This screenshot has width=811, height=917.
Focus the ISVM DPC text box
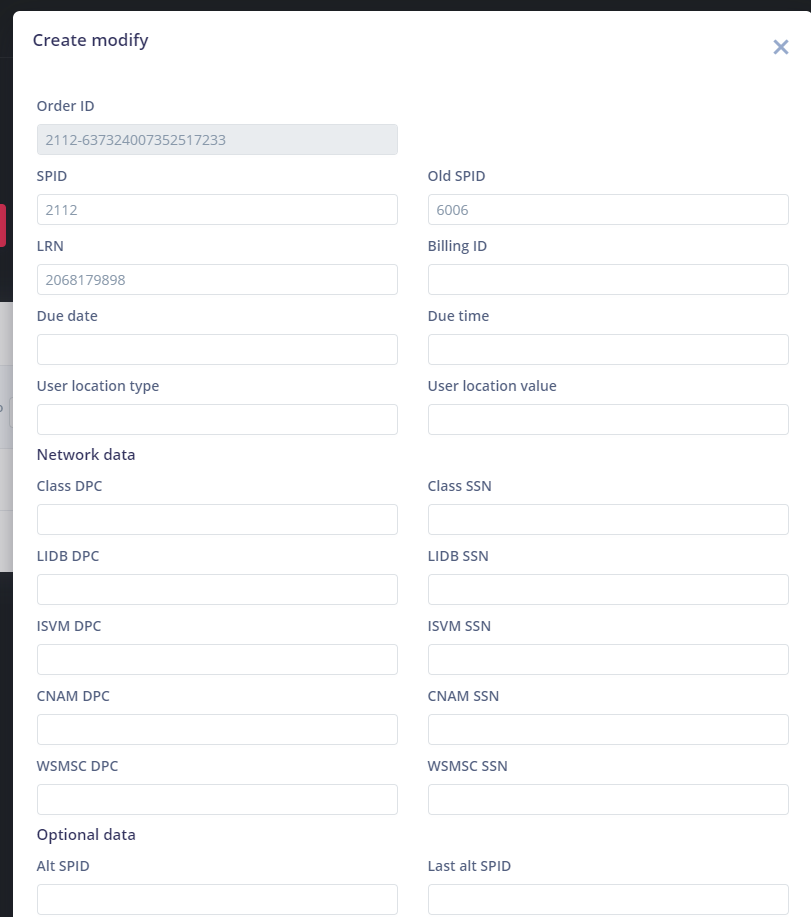pyautogui.click(x=217, y=660)
